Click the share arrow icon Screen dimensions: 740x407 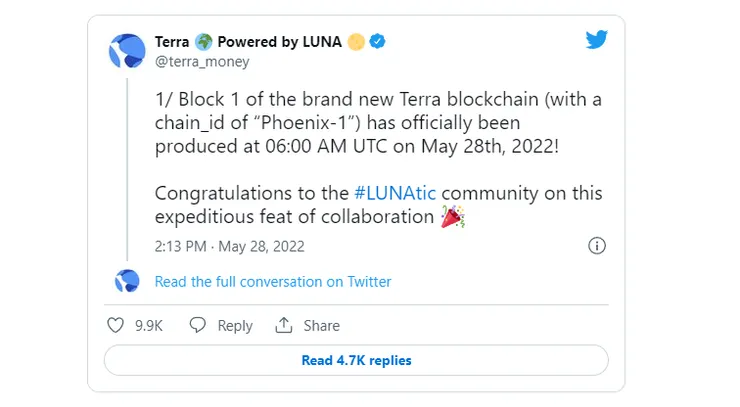[x=284, y=325]
